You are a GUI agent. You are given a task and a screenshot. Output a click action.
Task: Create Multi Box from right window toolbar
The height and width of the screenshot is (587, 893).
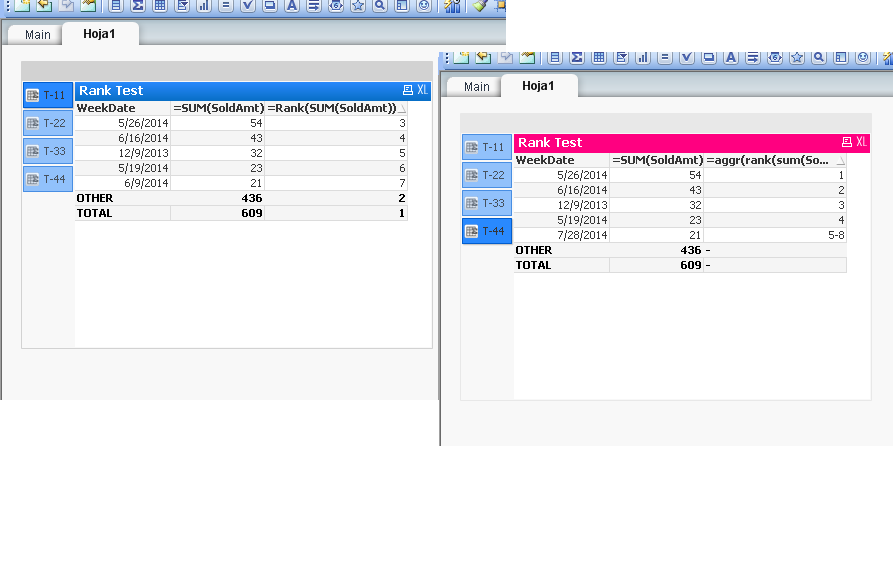pos(621,57)
